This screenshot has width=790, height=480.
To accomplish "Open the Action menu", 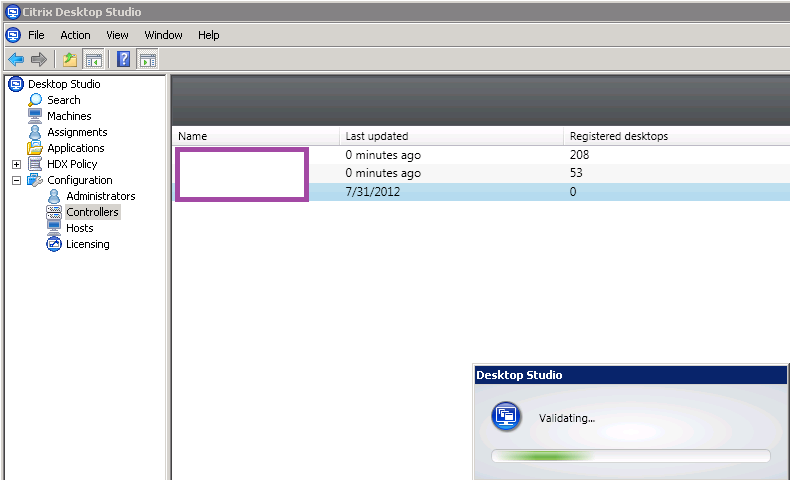I will [x=76, y=35].
